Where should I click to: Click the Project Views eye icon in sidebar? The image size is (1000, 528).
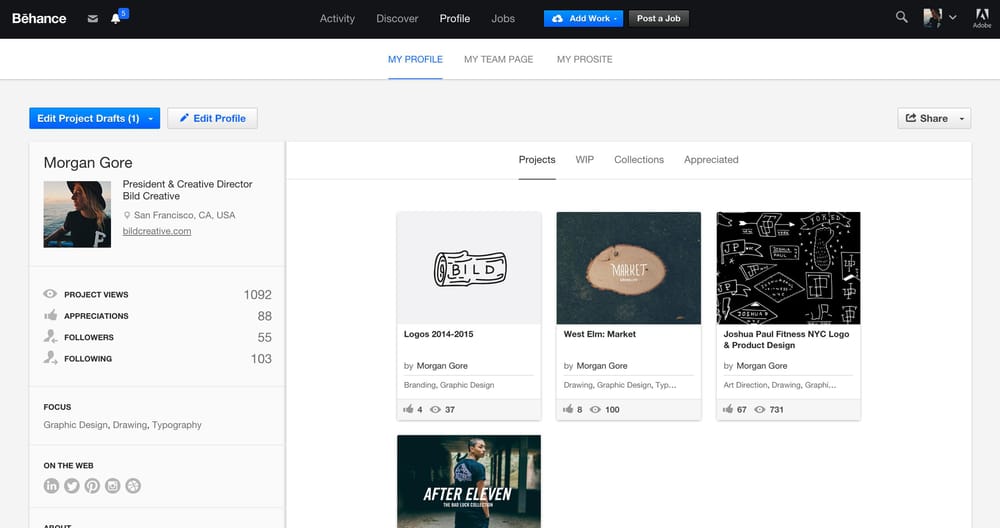tap(50, 294)
